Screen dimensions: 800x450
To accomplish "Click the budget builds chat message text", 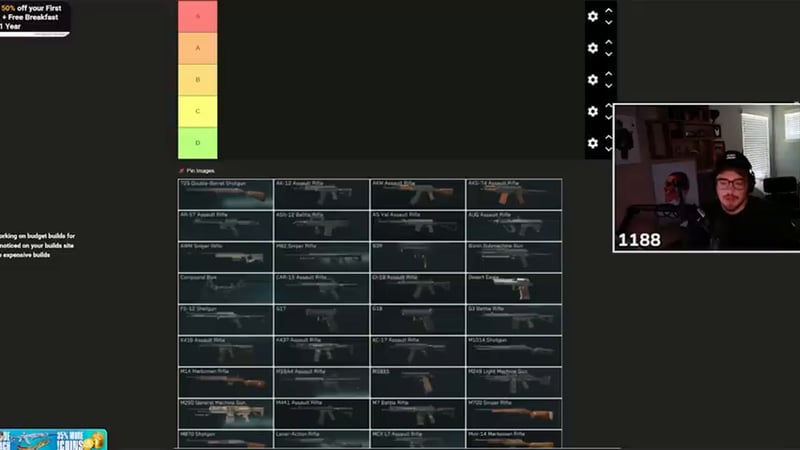I will (x=37, y=245).
